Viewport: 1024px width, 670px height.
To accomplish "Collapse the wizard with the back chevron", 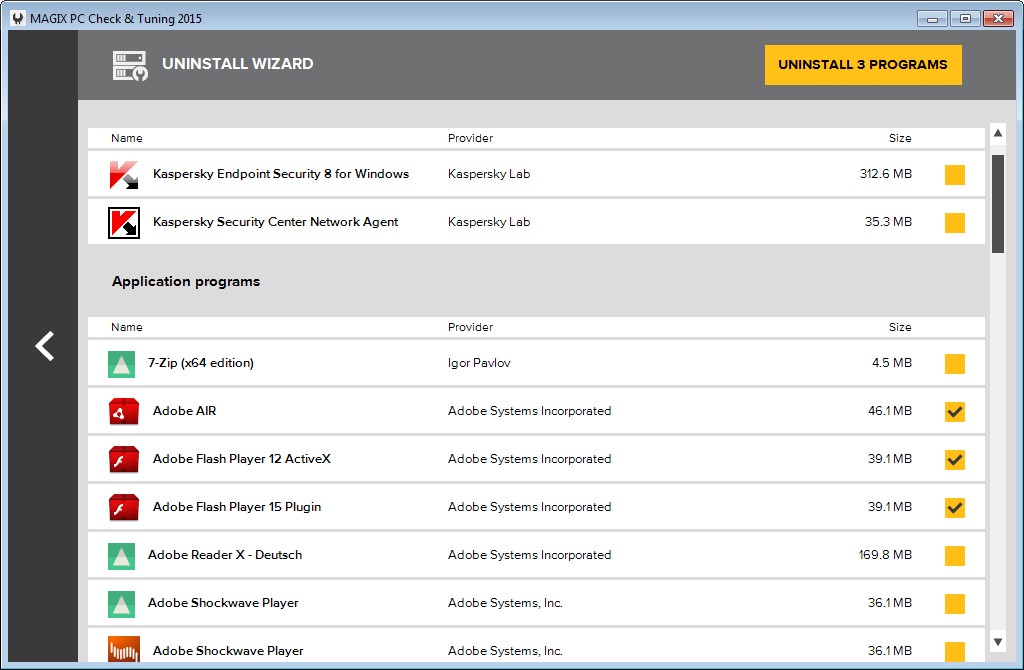I will tap(43, 346).
